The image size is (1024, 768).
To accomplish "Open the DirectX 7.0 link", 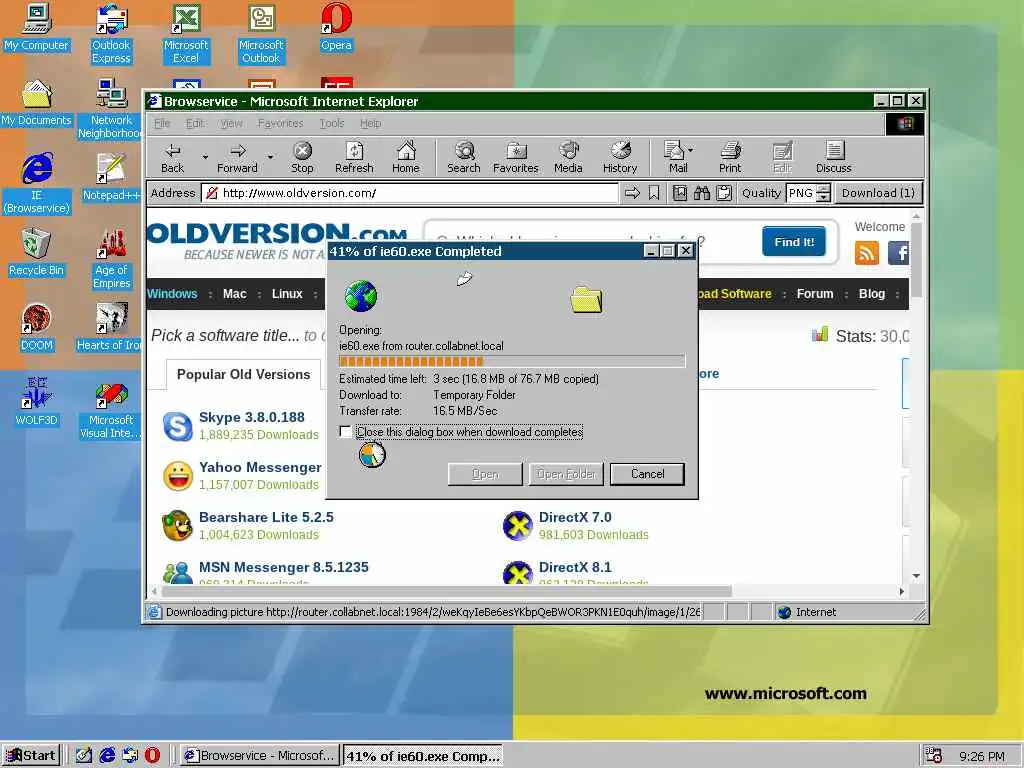I will point(575,517).
